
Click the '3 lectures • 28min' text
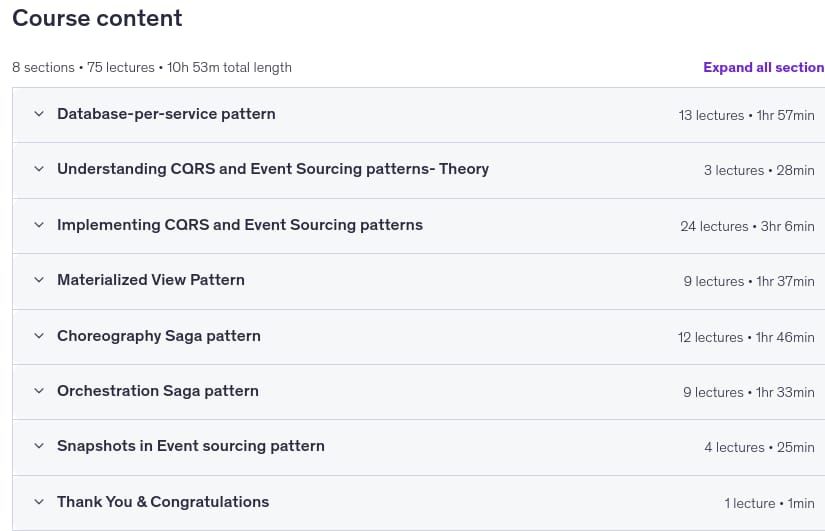[x=759, y=171]
